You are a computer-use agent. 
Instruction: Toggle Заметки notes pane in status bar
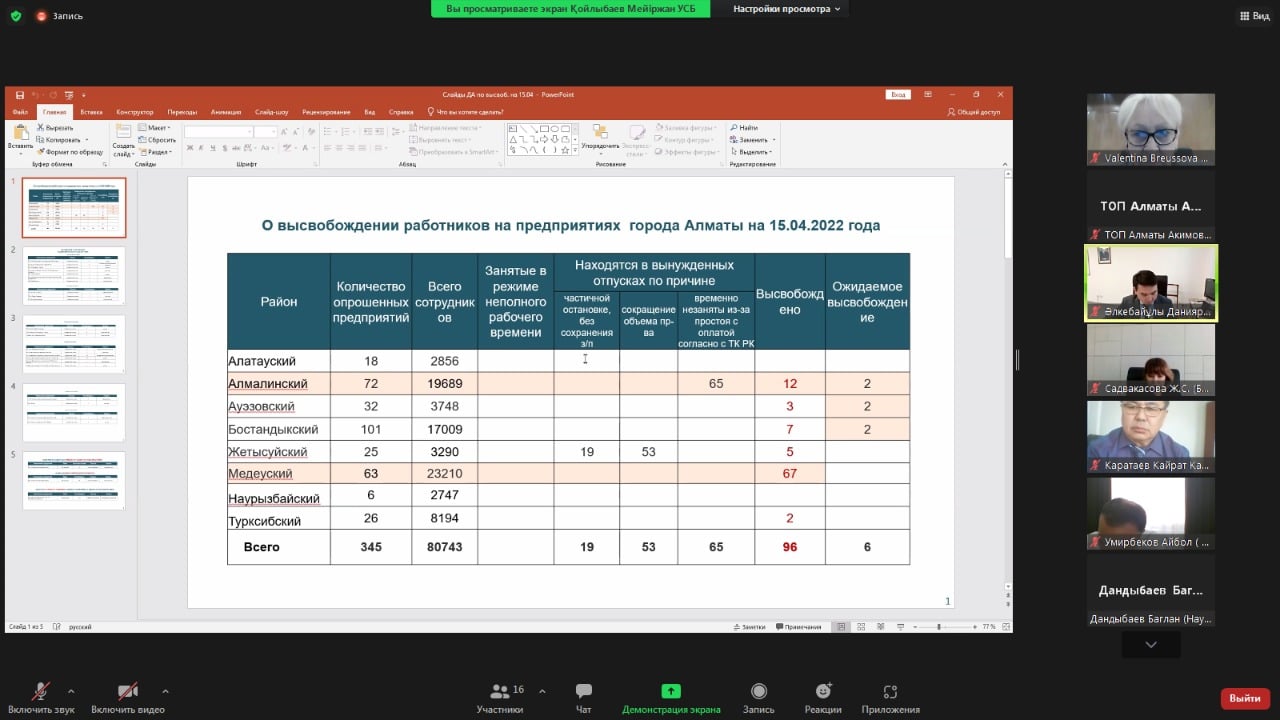749,627
